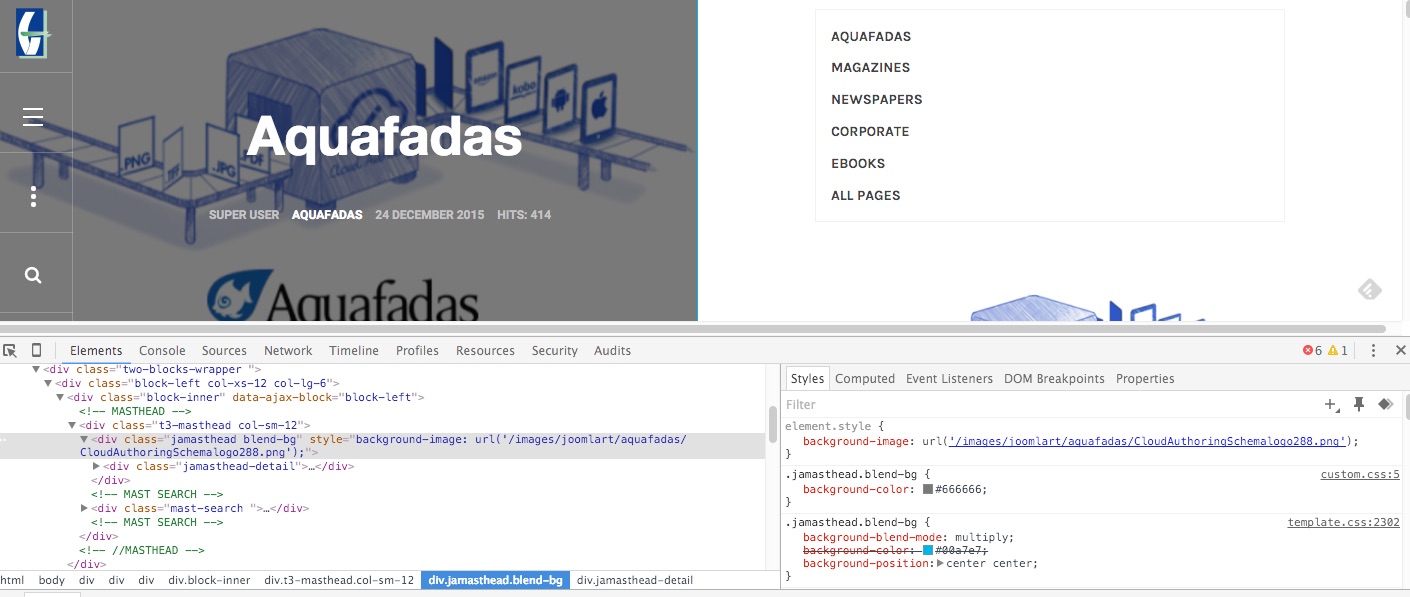Open the #00a7e7 color swatch

click(x=928, y=550)
